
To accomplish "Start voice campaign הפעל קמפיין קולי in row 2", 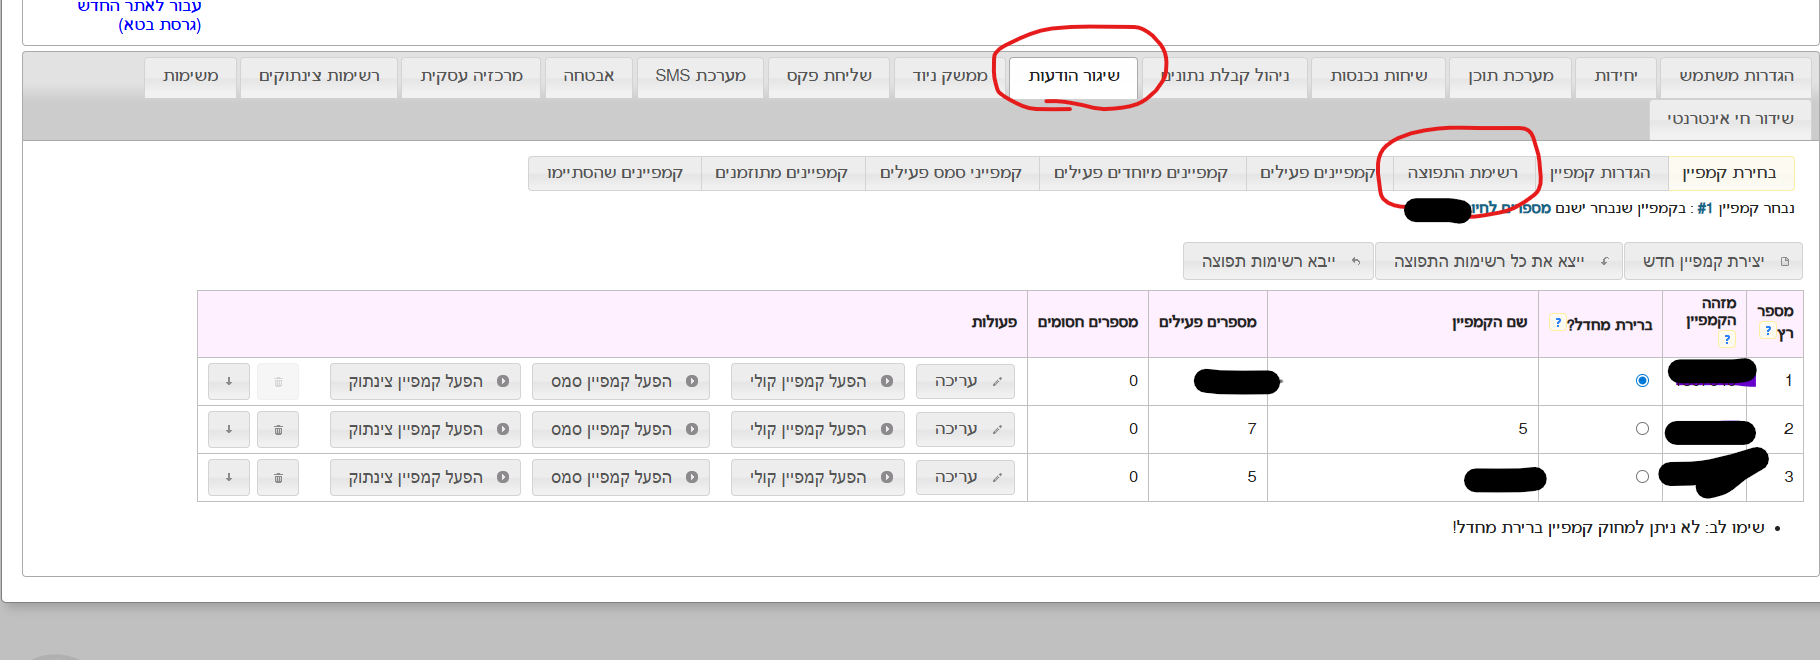I will [x=818, y=429].
